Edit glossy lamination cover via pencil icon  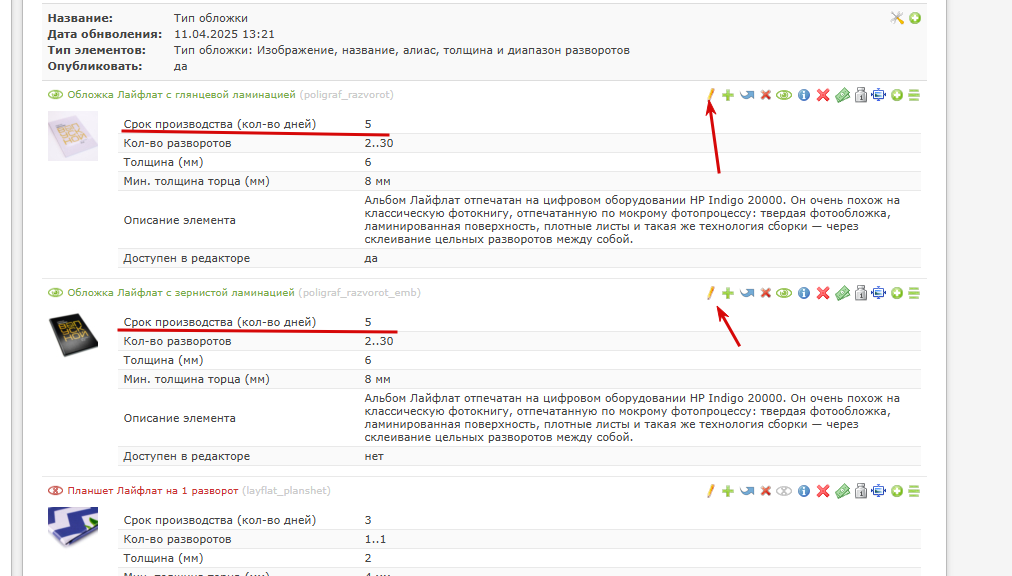(711, 95)
